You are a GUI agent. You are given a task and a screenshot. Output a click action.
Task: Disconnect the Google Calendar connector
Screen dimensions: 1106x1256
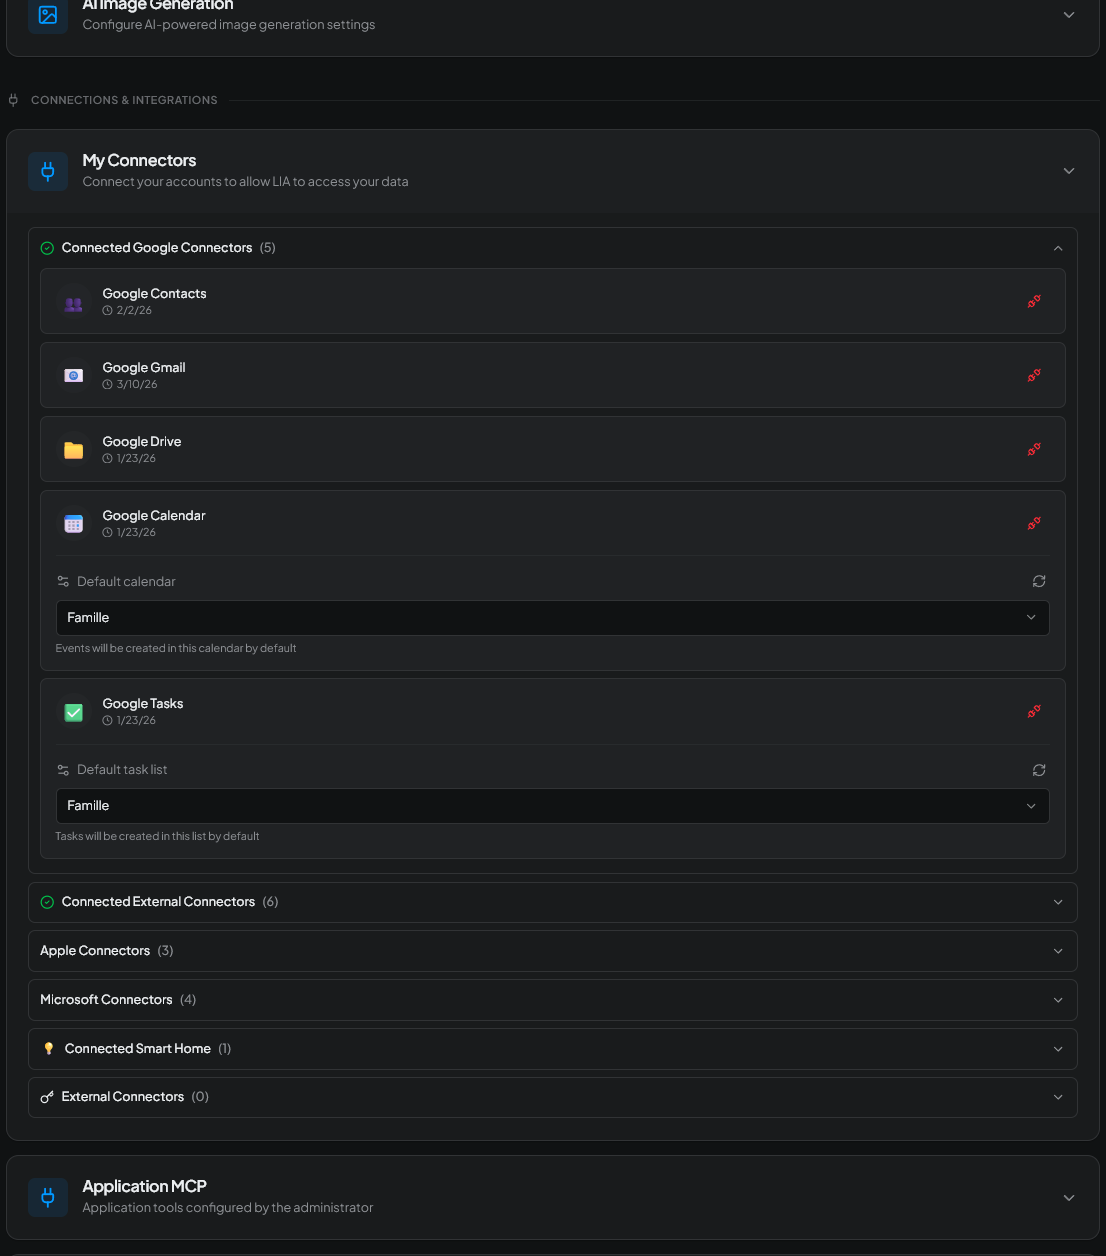[1034, 523]
